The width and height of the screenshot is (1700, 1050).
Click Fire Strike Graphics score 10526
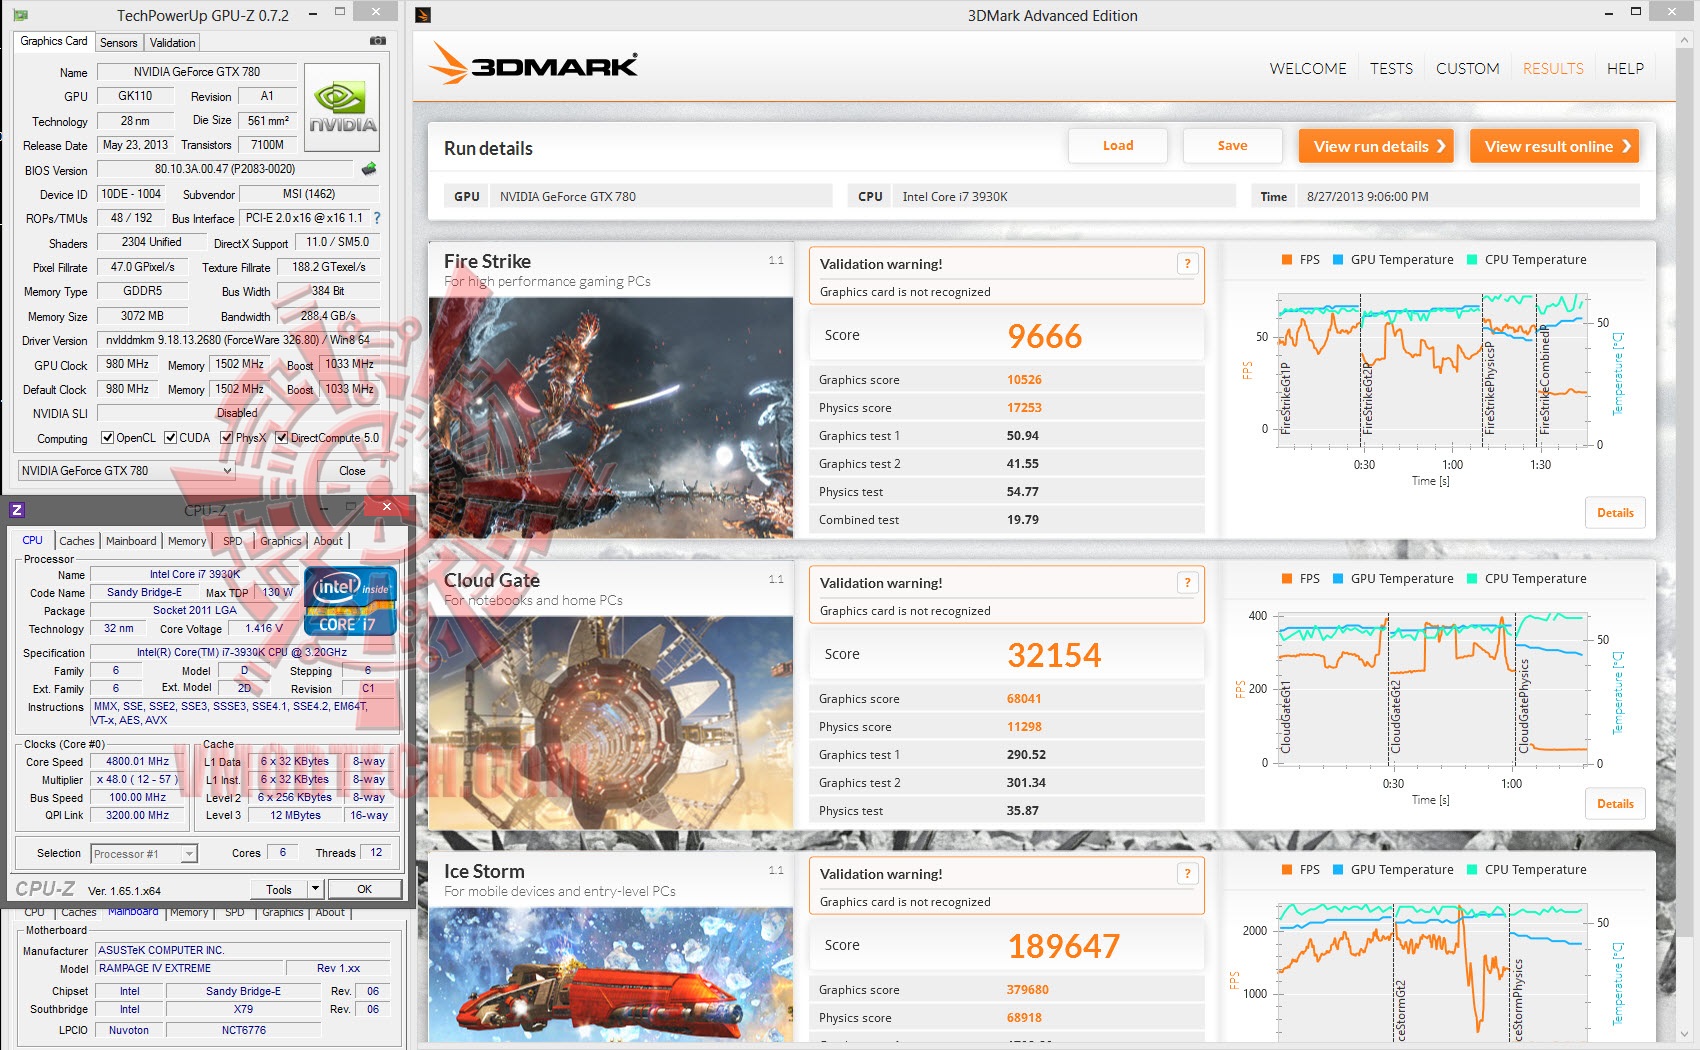pyautogui.click(x=1024, y=380)
